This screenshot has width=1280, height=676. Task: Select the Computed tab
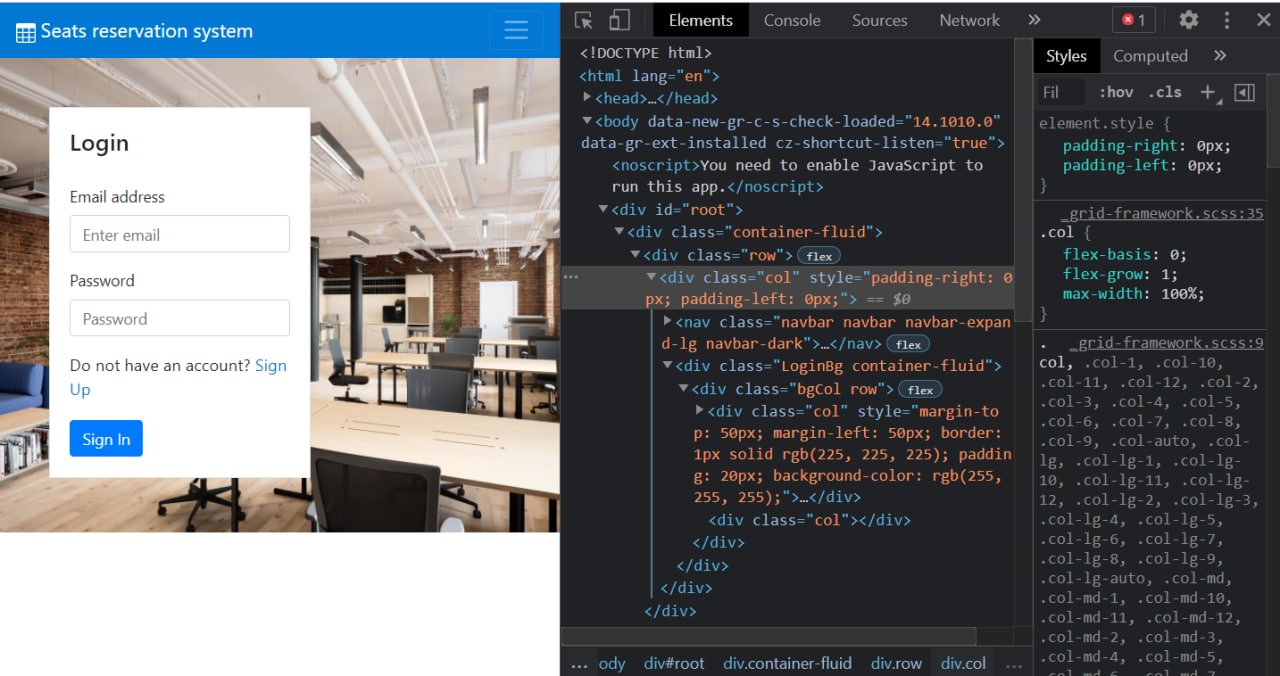(1150, 56)
